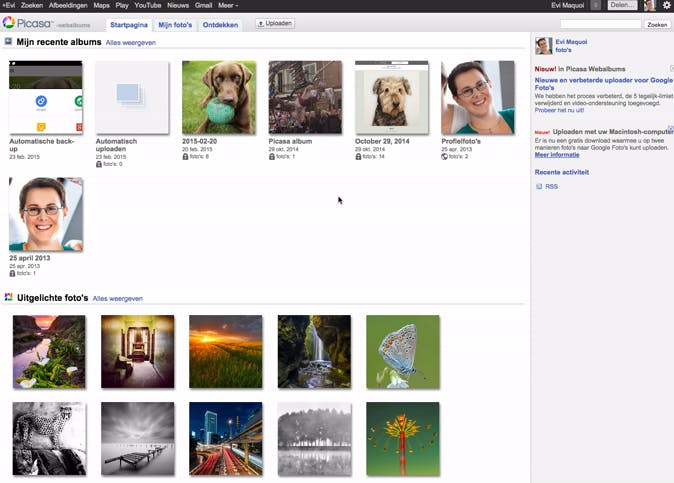Open the 2015-02-20 dog album thumbnail

[x=219, y=97]
